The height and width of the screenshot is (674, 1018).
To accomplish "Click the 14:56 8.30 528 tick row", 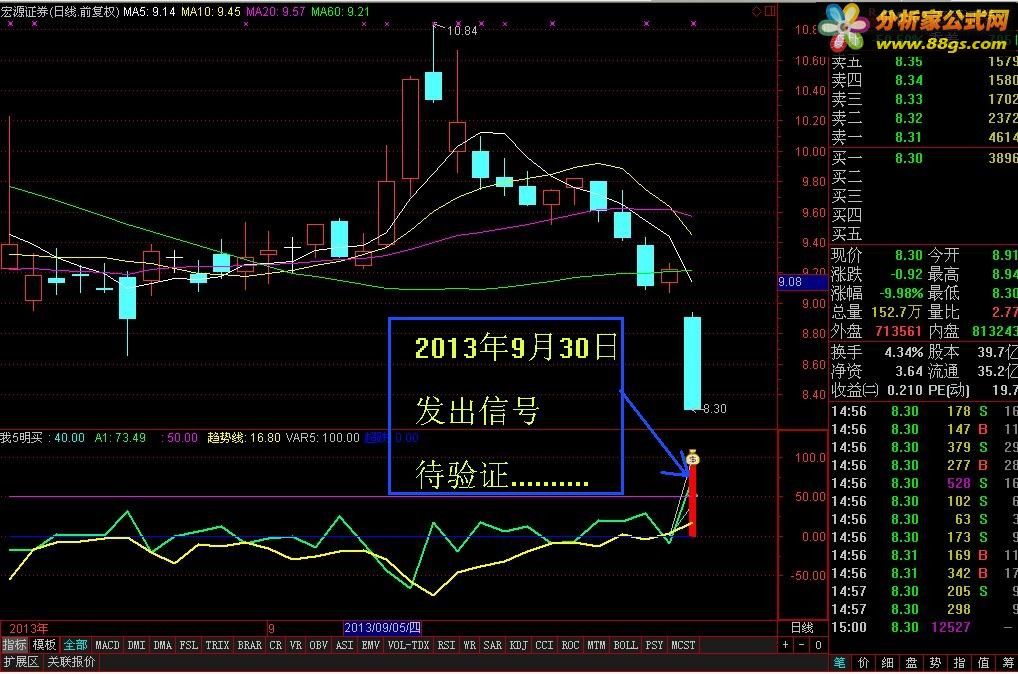I will pos(924,483).
